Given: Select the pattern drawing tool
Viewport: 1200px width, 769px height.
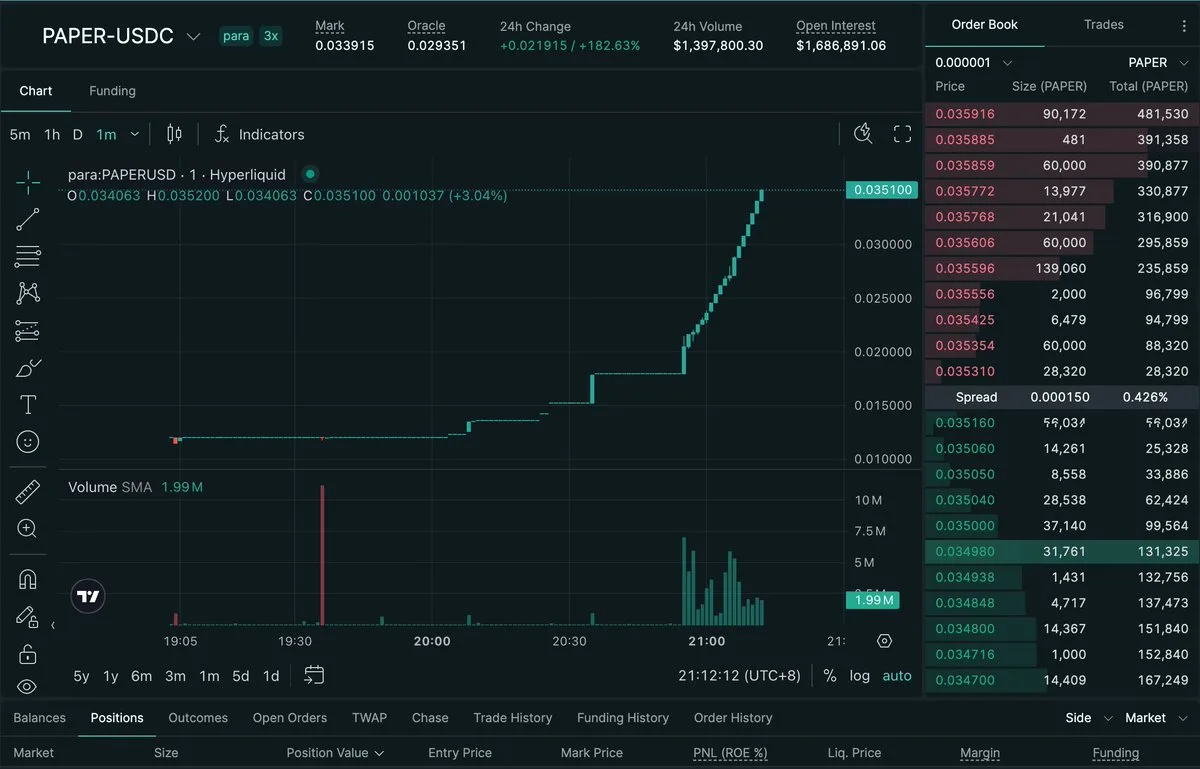Looking at the screenshot, I should tap(28, 293).
